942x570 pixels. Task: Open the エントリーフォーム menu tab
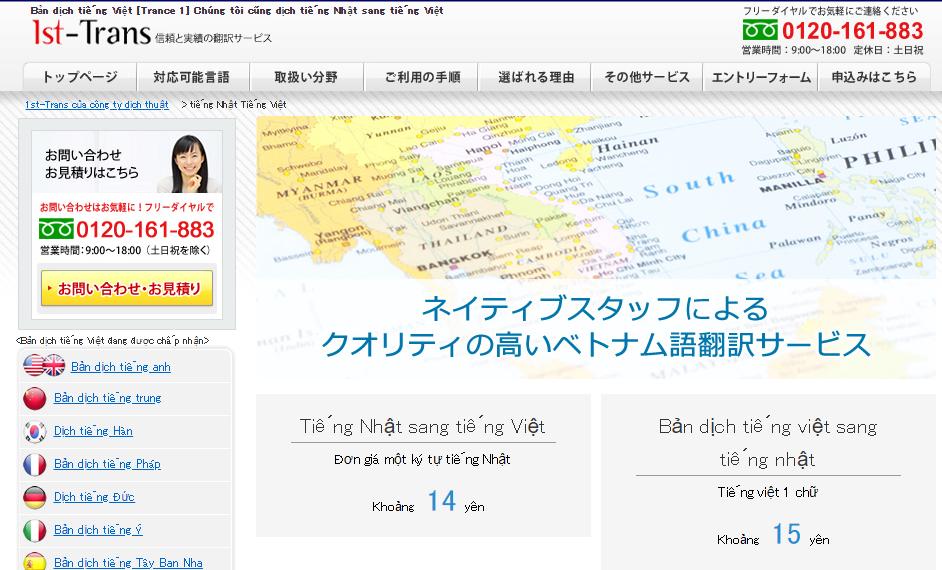tap(761, 77)
